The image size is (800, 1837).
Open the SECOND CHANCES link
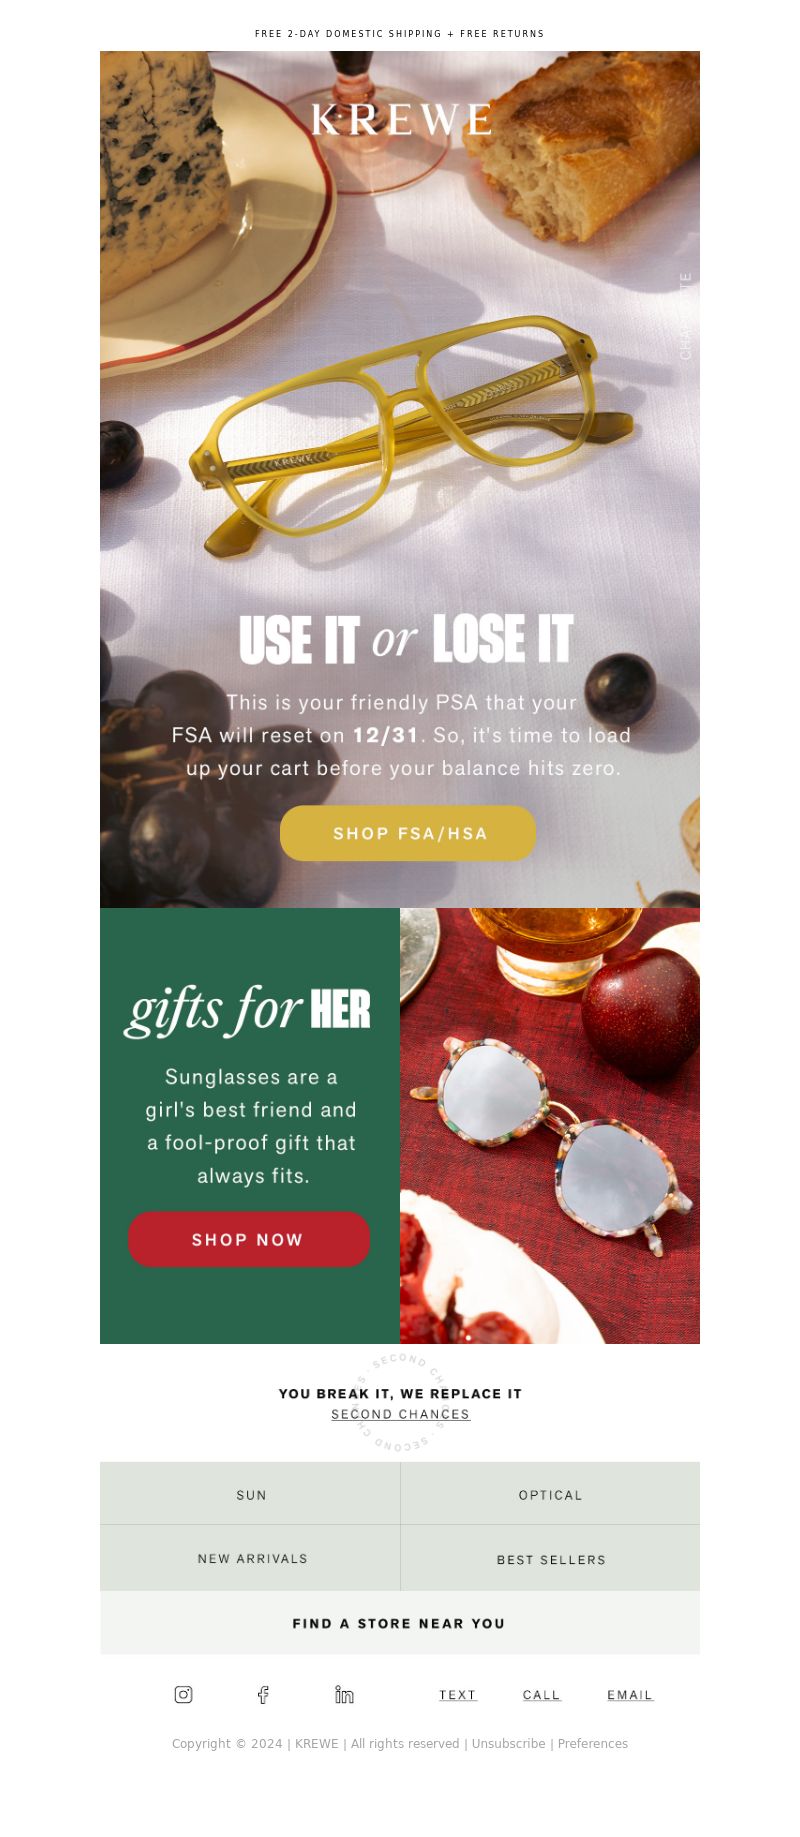(400, 1414)
